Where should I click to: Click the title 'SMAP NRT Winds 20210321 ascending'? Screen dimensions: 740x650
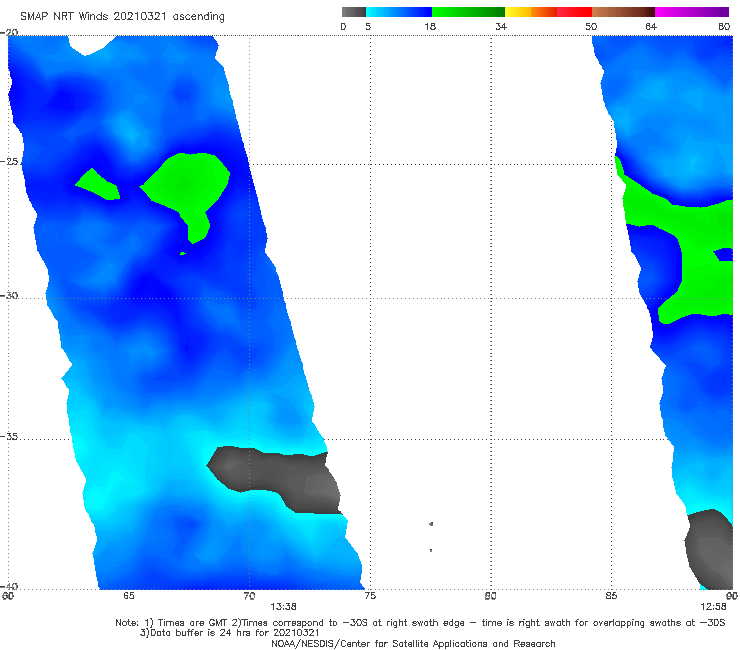pyautogui.click(x=122, y=17)
